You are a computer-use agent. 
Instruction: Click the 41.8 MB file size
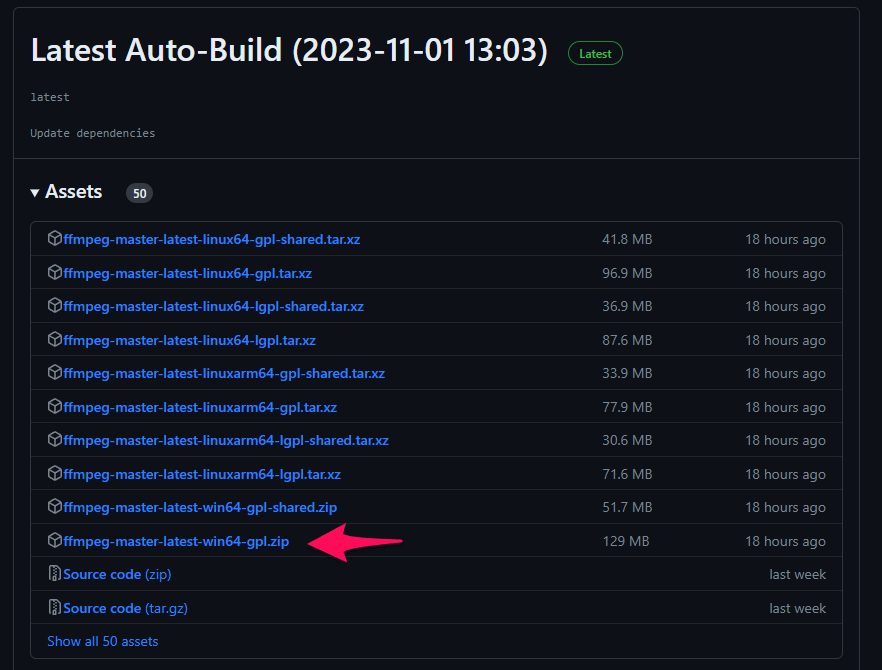tap(627, 239)
